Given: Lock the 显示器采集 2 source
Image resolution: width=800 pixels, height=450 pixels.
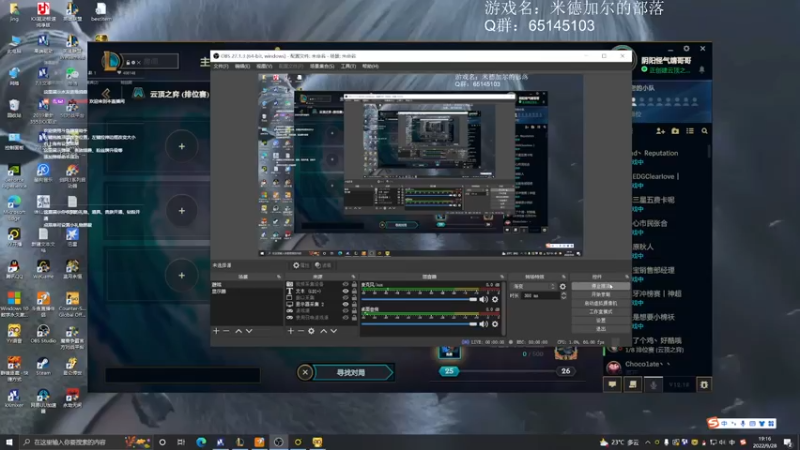Looking at the screenshot, I should pos(354,305).
